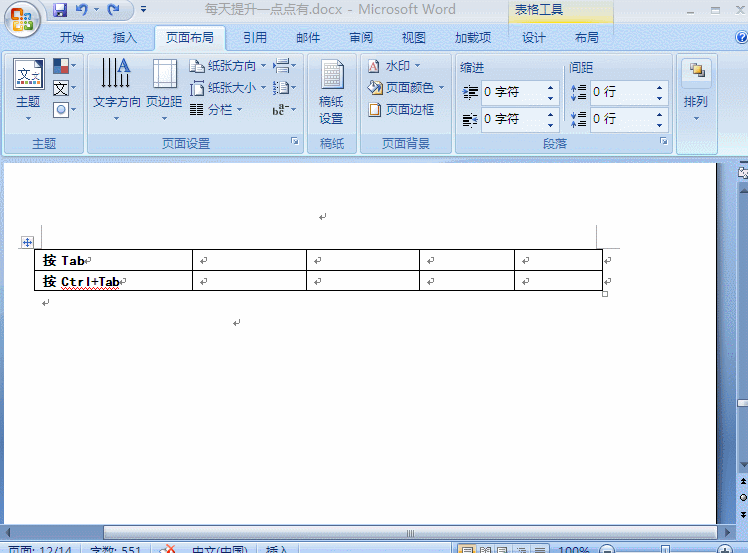
Task: Launch the 页面设置 dialog launcher
Action: click(x=295, y=141)
